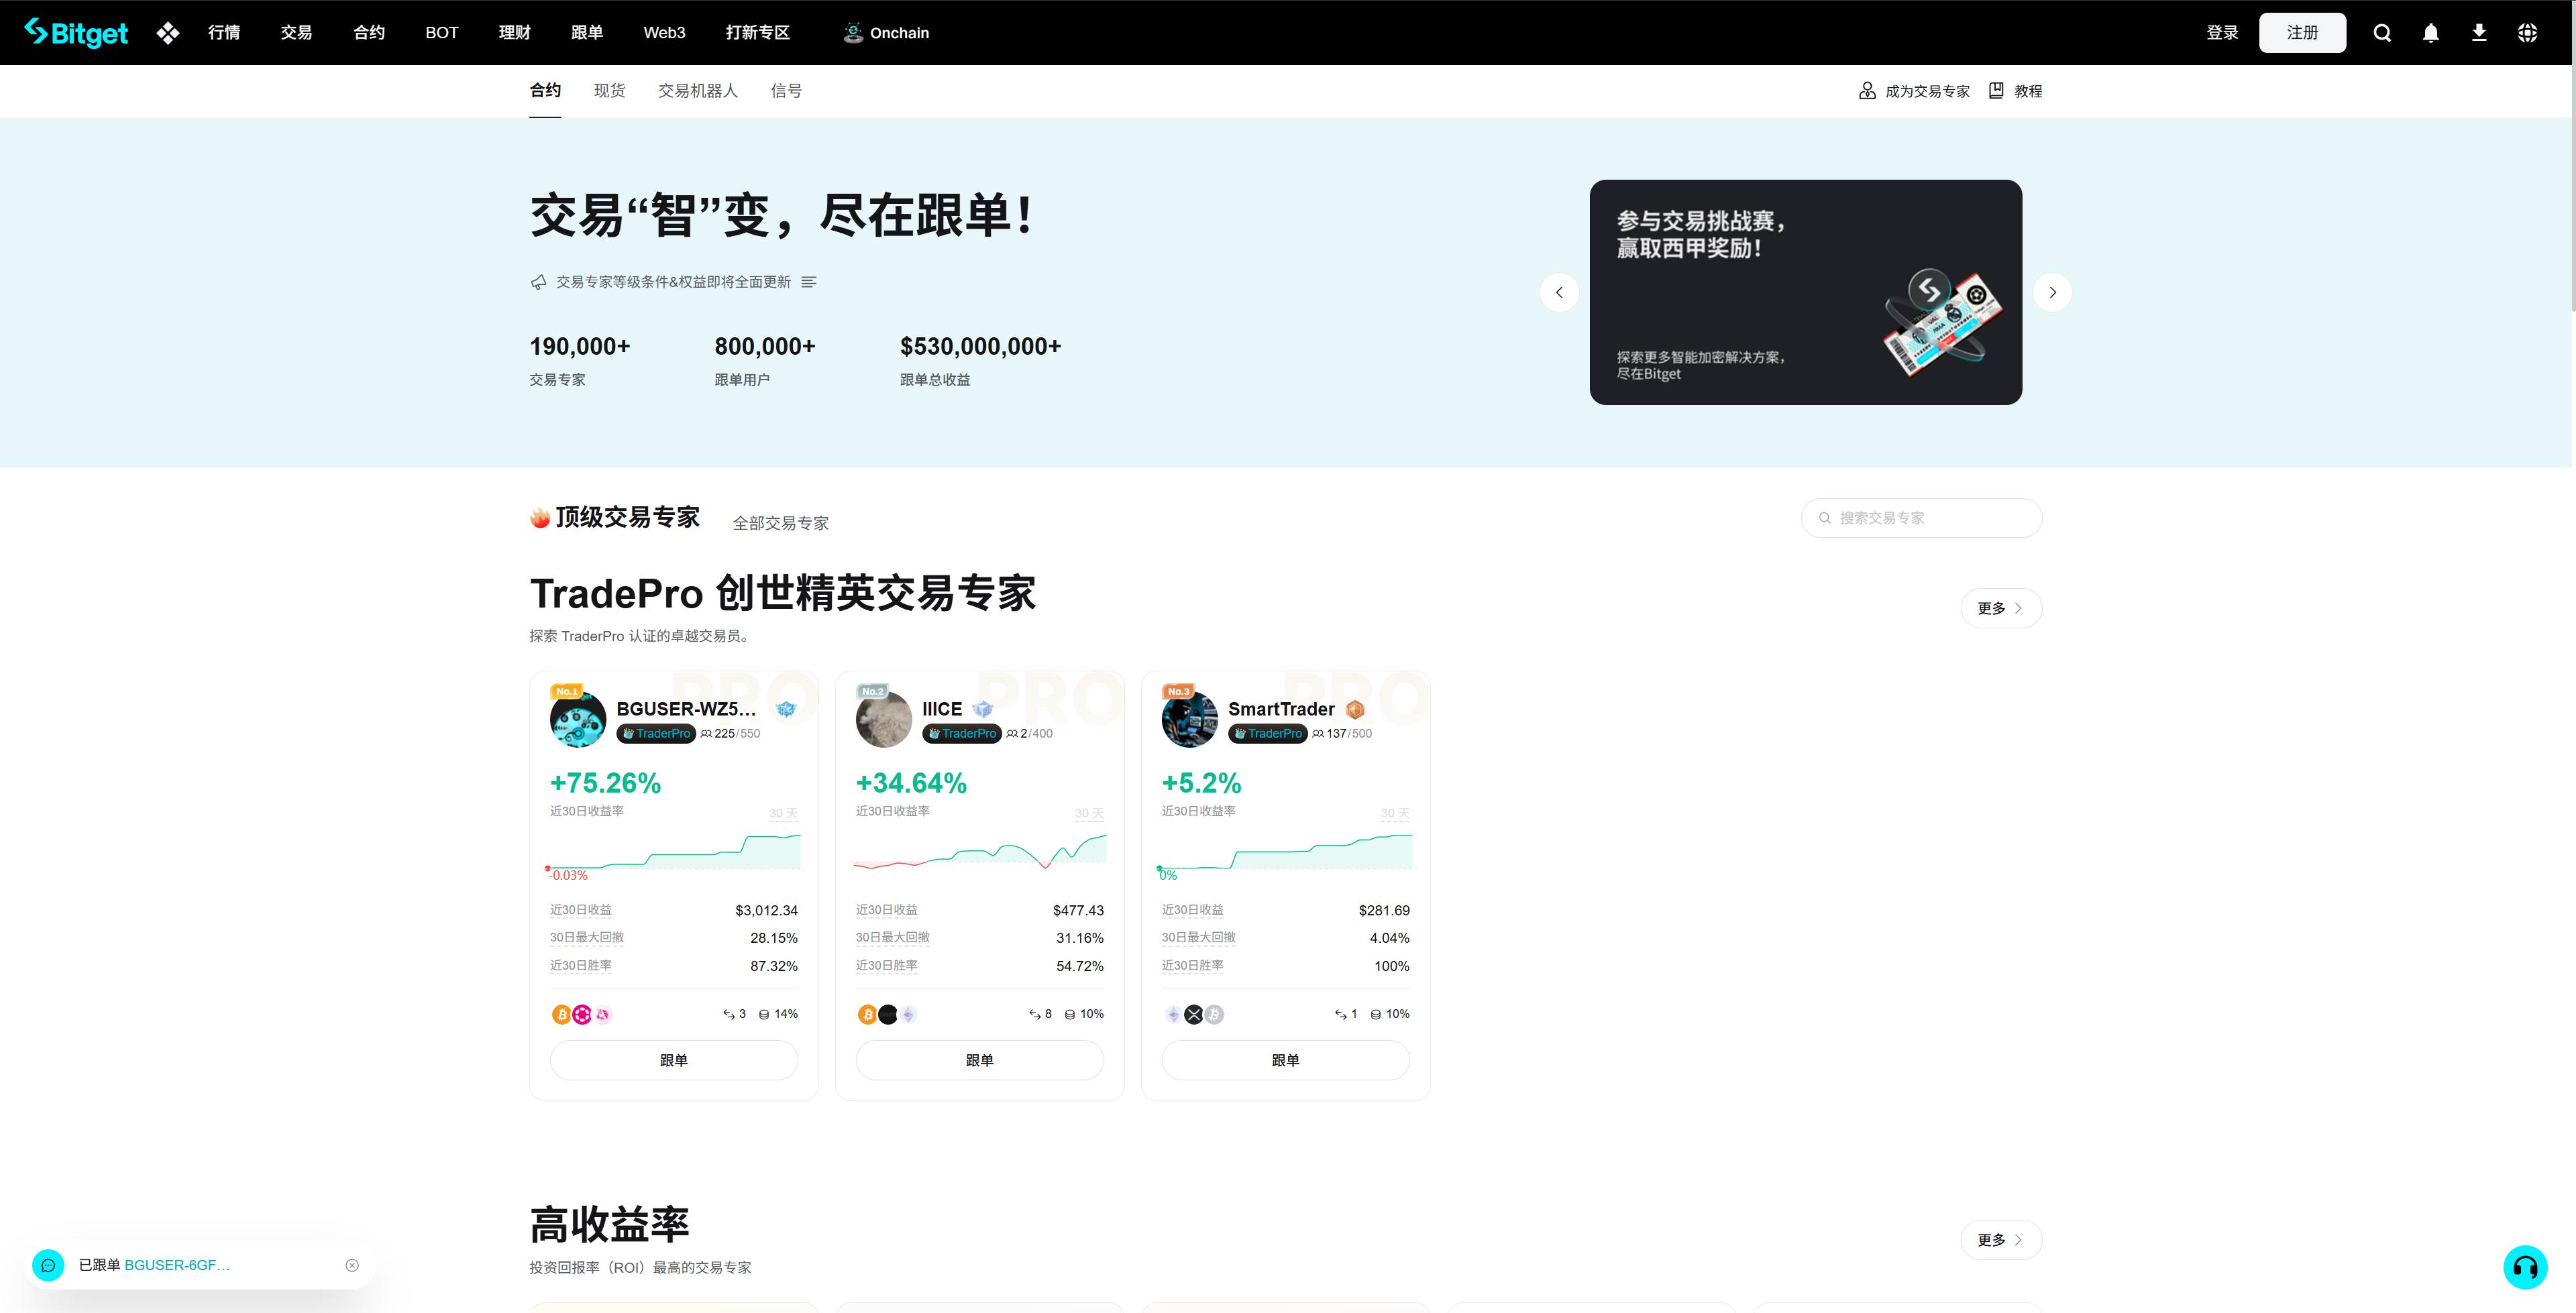Click the announcement list icon beside notice
This screenshot has height=1313, width=2576.
coord(809,282)
